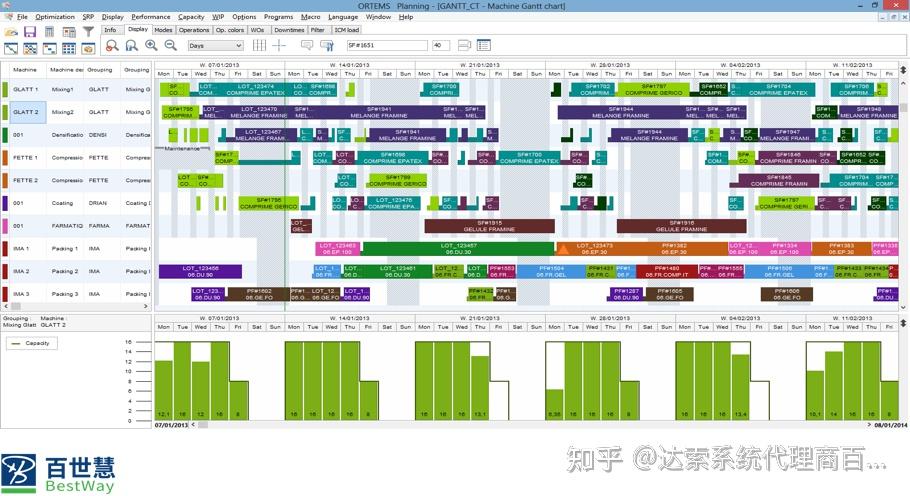
Task: Click the FETTE 1 orange color marker
Action: [x=5, y=158]
